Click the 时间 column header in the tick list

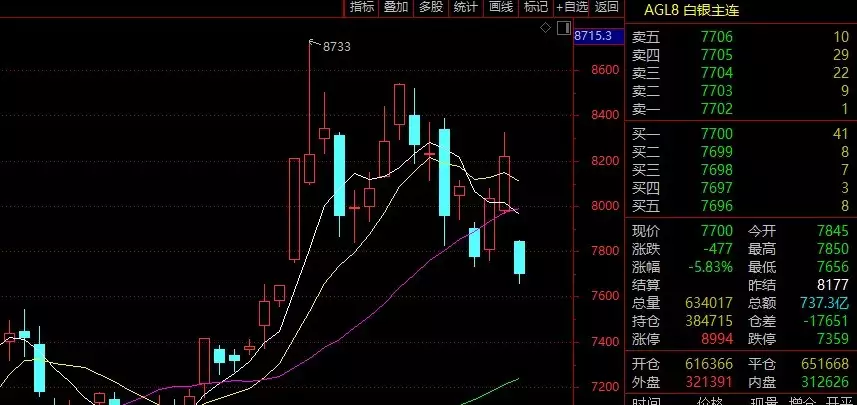[x=646, y=402]
